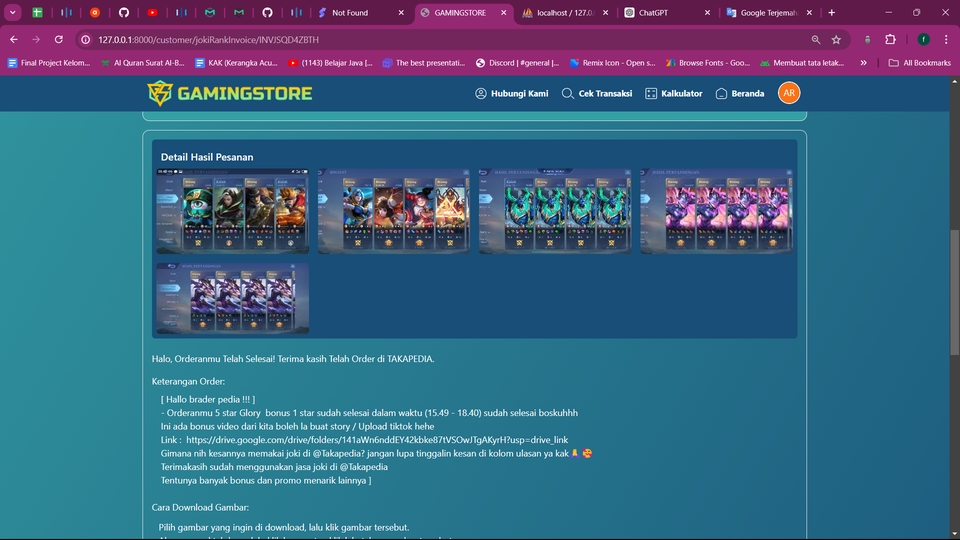Open Cek Transaksi in navbar

[x=597, y=93]
